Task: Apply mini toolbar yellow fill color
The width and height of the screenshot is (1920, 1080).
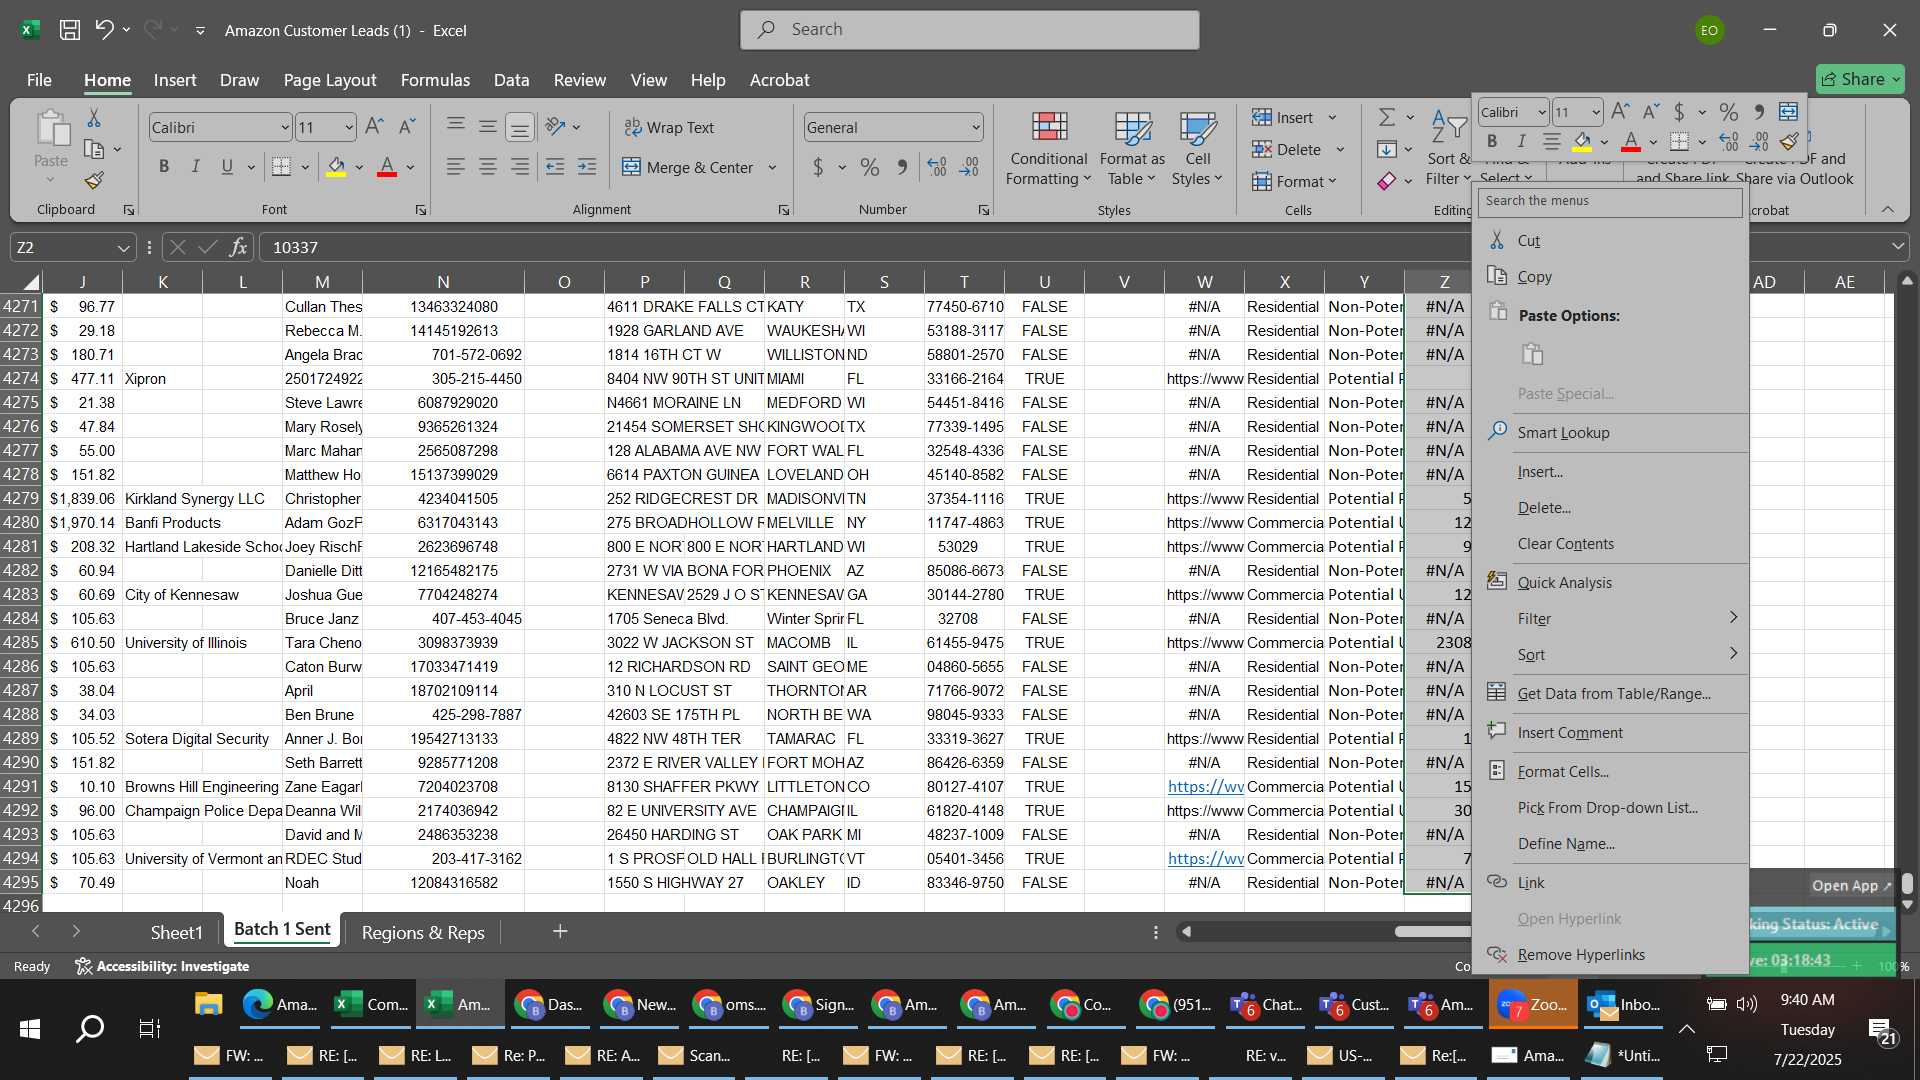Action: [1582, 142]
